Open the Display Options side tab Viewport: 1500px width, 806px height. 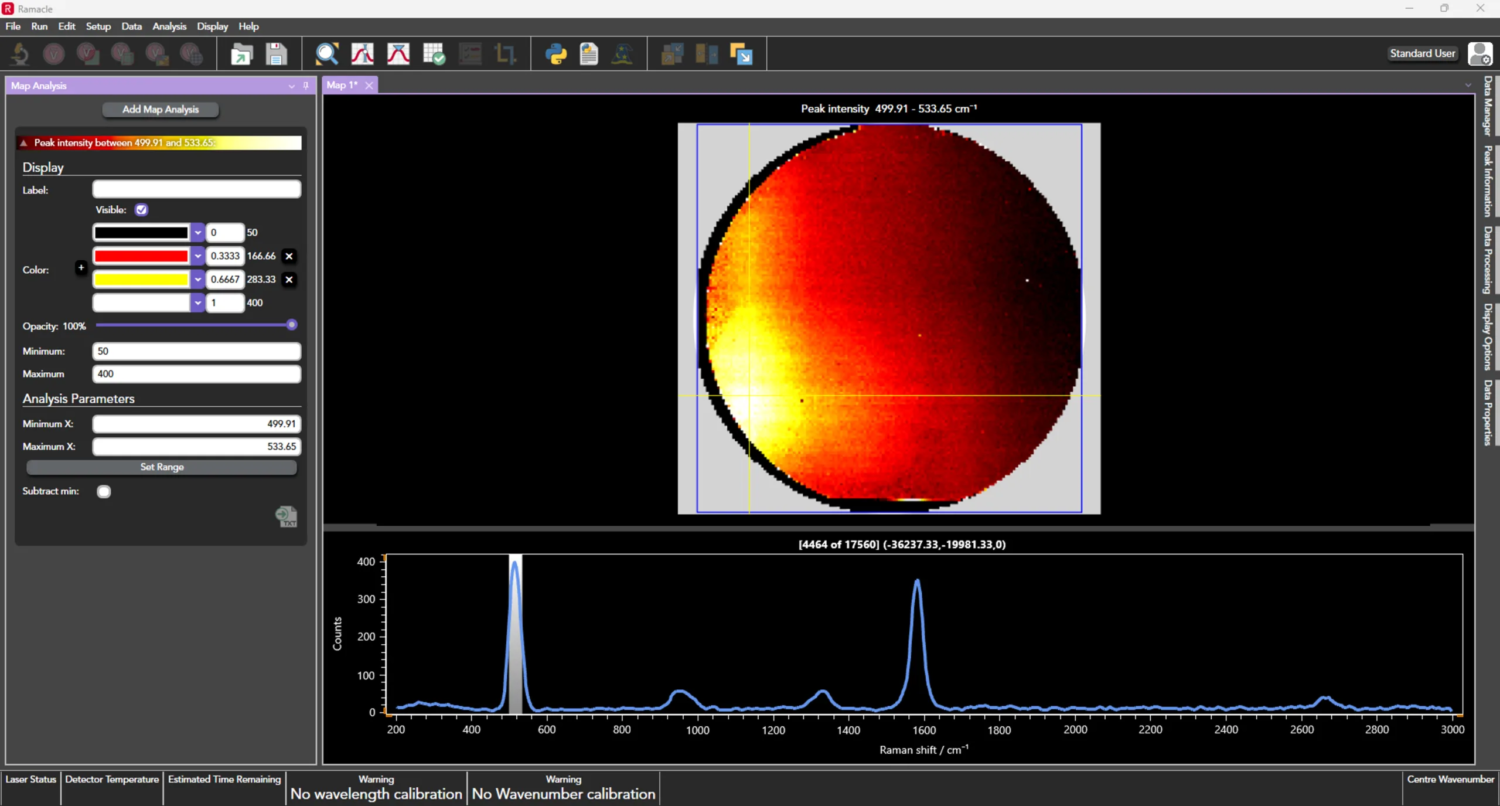click(x=1488, y=337)
